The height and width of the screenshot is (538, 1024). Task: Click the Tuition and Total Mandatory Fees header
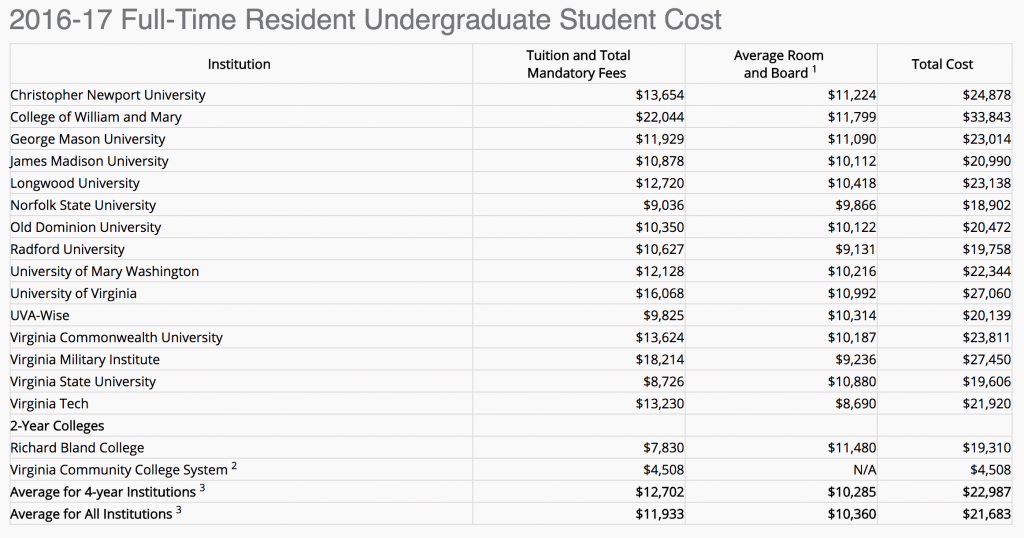578,64
